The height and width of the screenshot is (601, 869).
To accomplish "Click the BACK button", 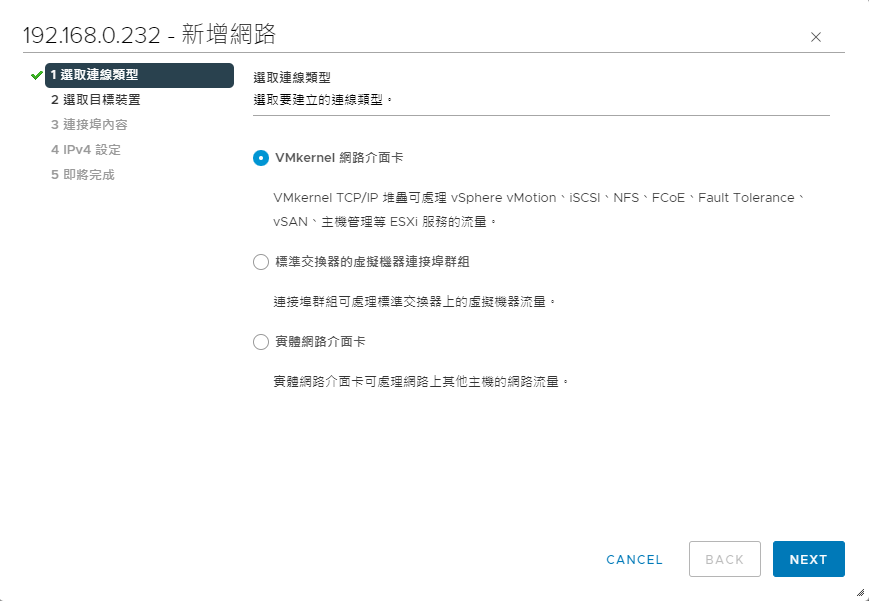I will point(724,559).
